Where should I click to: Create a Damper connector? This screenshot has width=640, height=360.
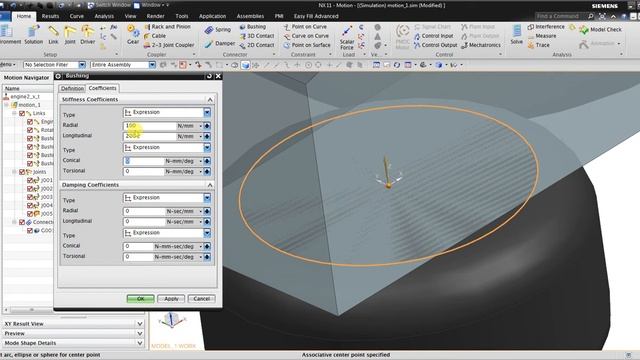(x=220, y=43)
